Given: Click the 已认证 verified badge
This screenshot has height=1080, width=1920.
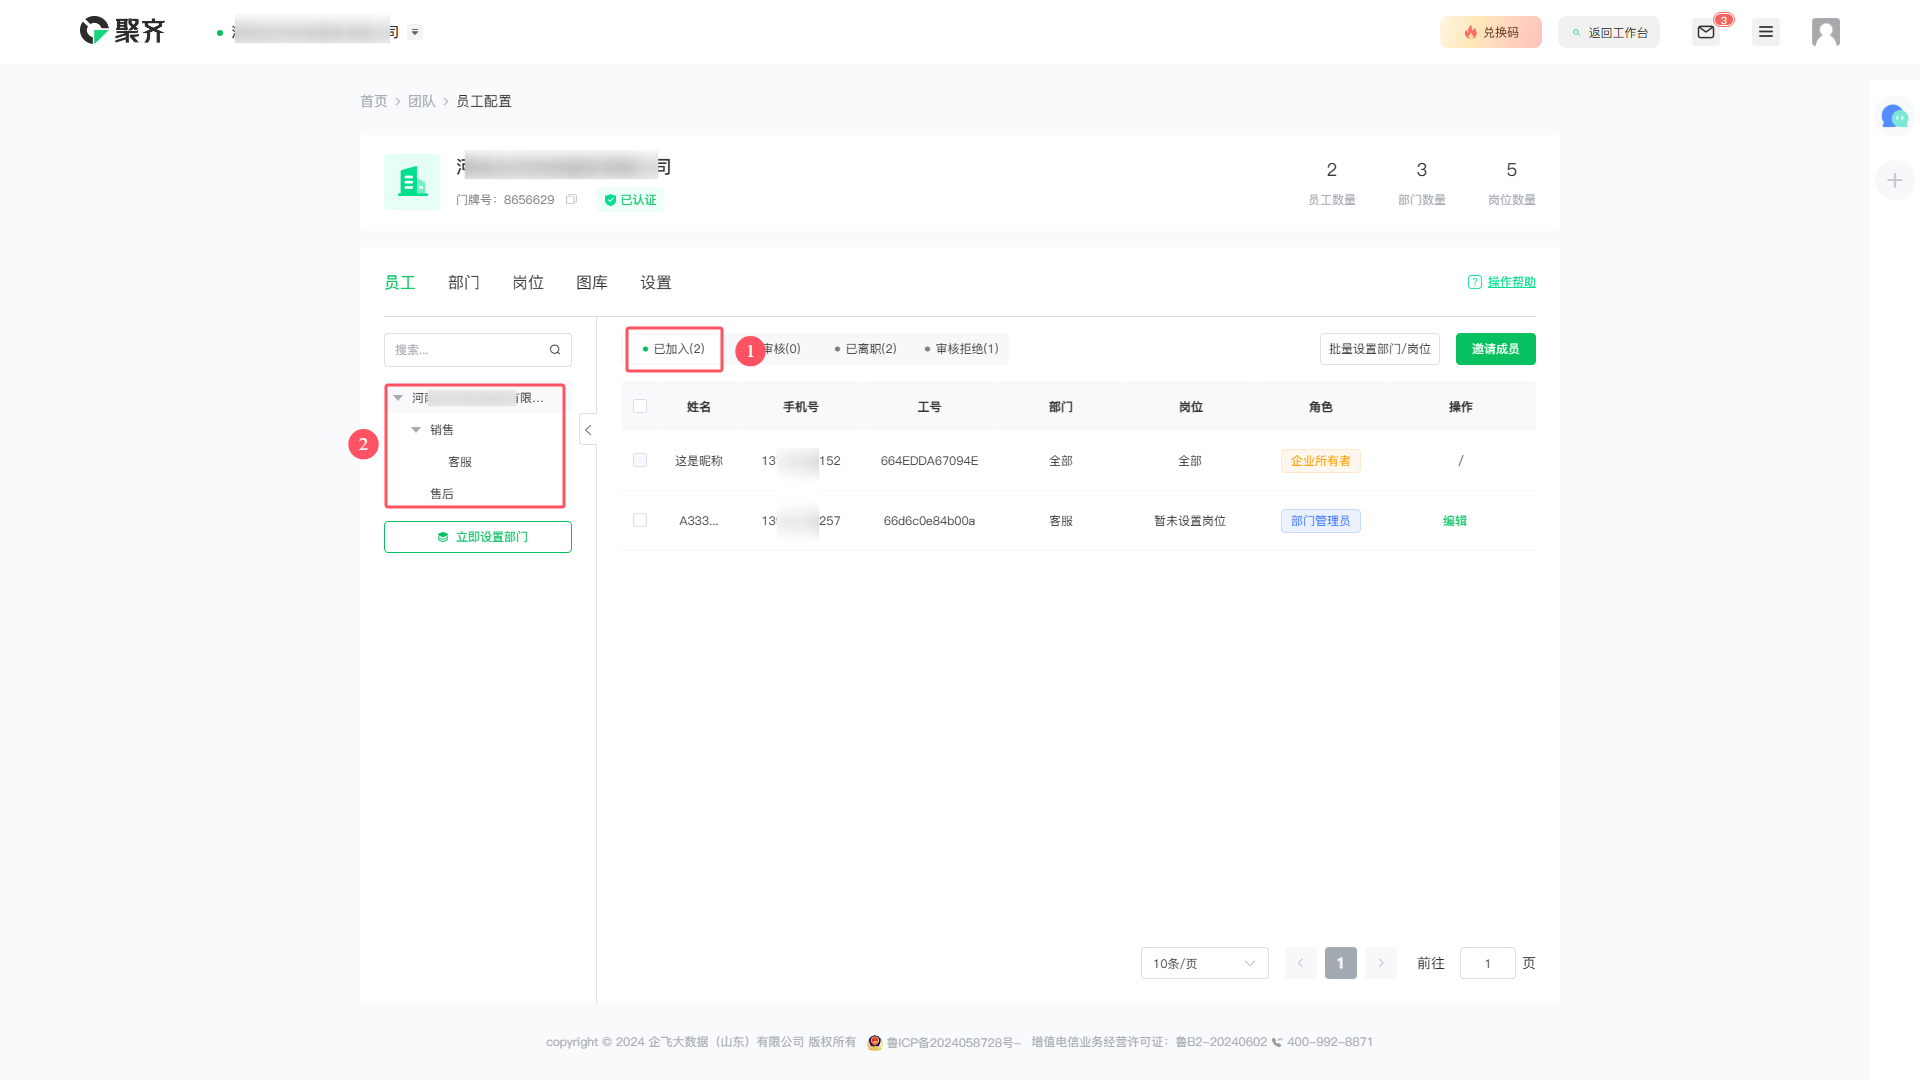Looking at the screenshot, I should (631, 200).
